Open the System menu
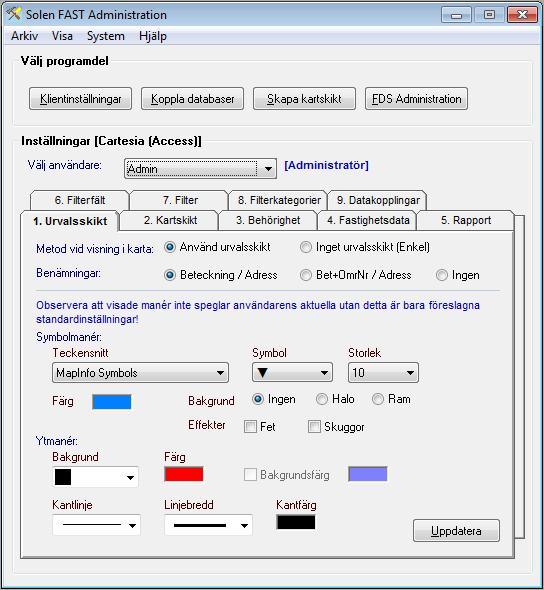The width and height of the screenshot is (544, 590). pyautogui.click(x=106, y=36)
